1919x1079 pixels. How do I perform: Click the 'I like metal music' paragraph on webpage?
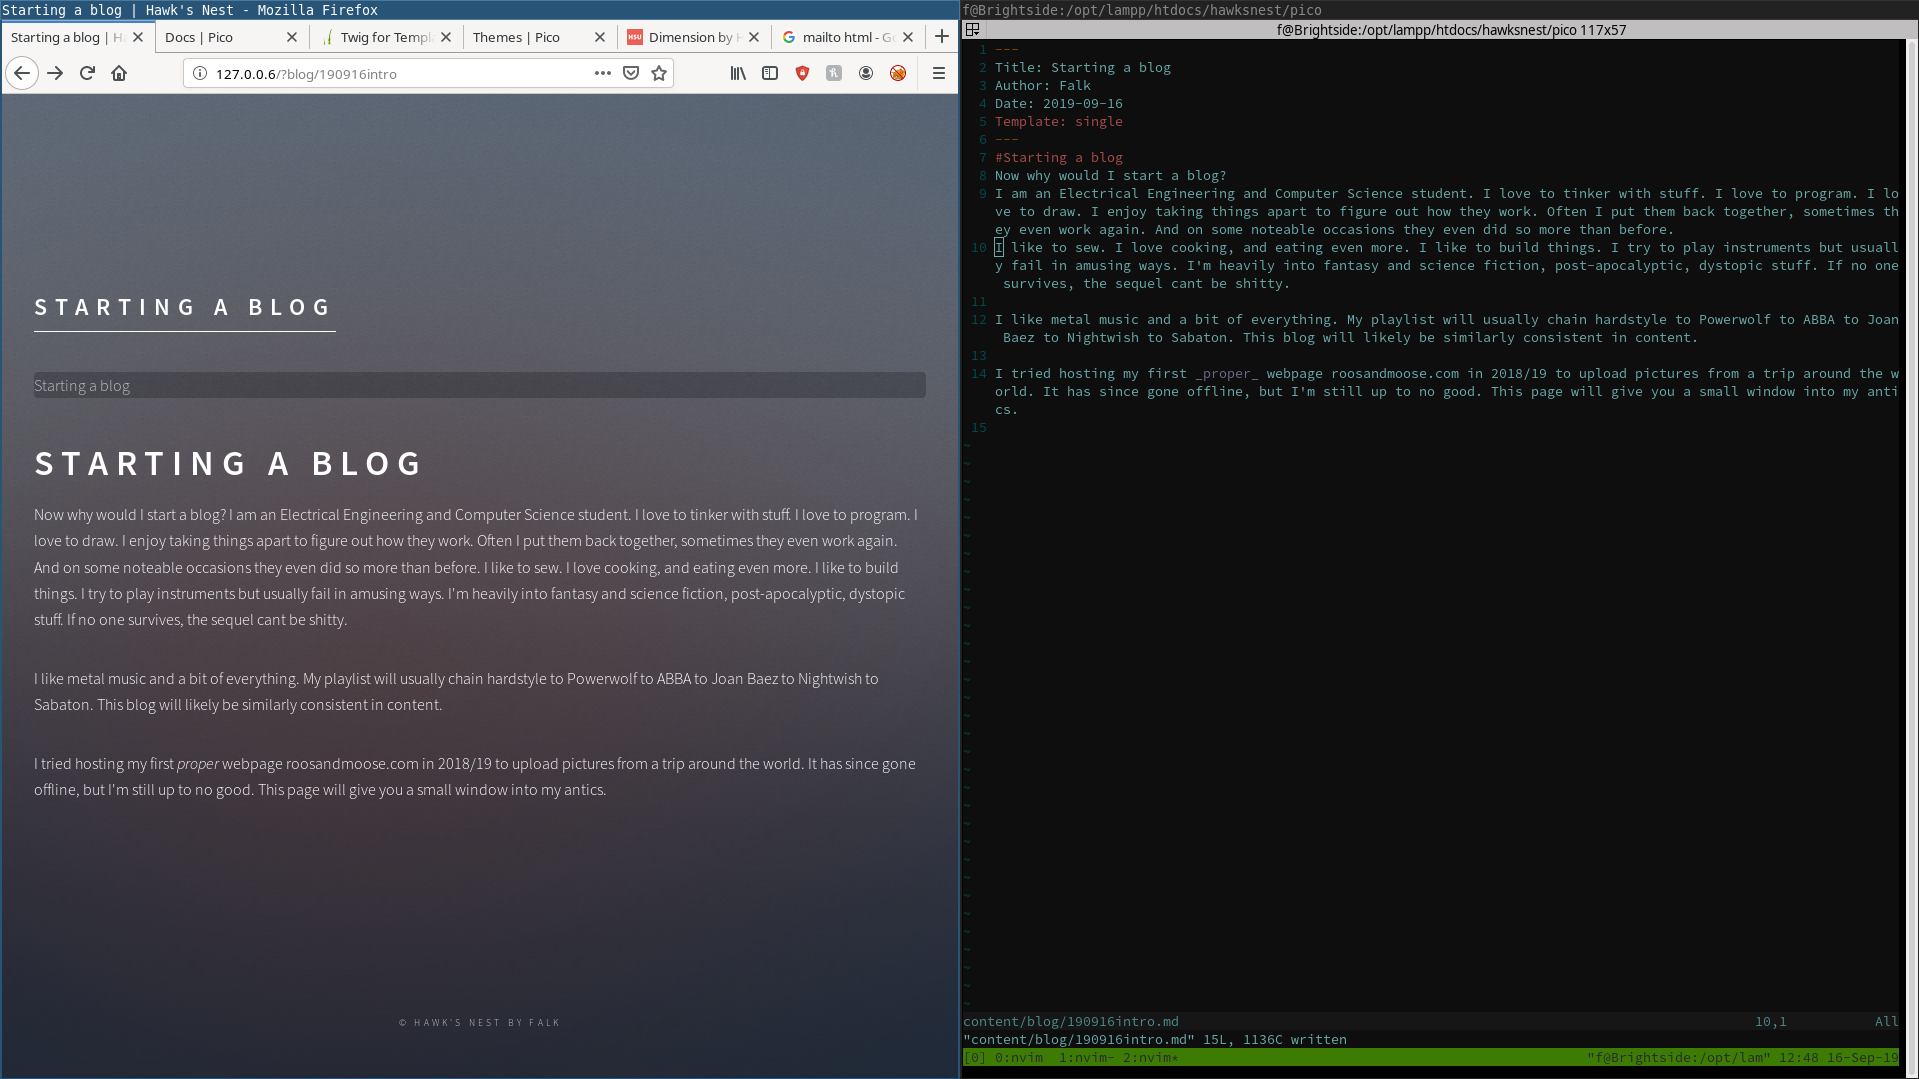point(456,691)
